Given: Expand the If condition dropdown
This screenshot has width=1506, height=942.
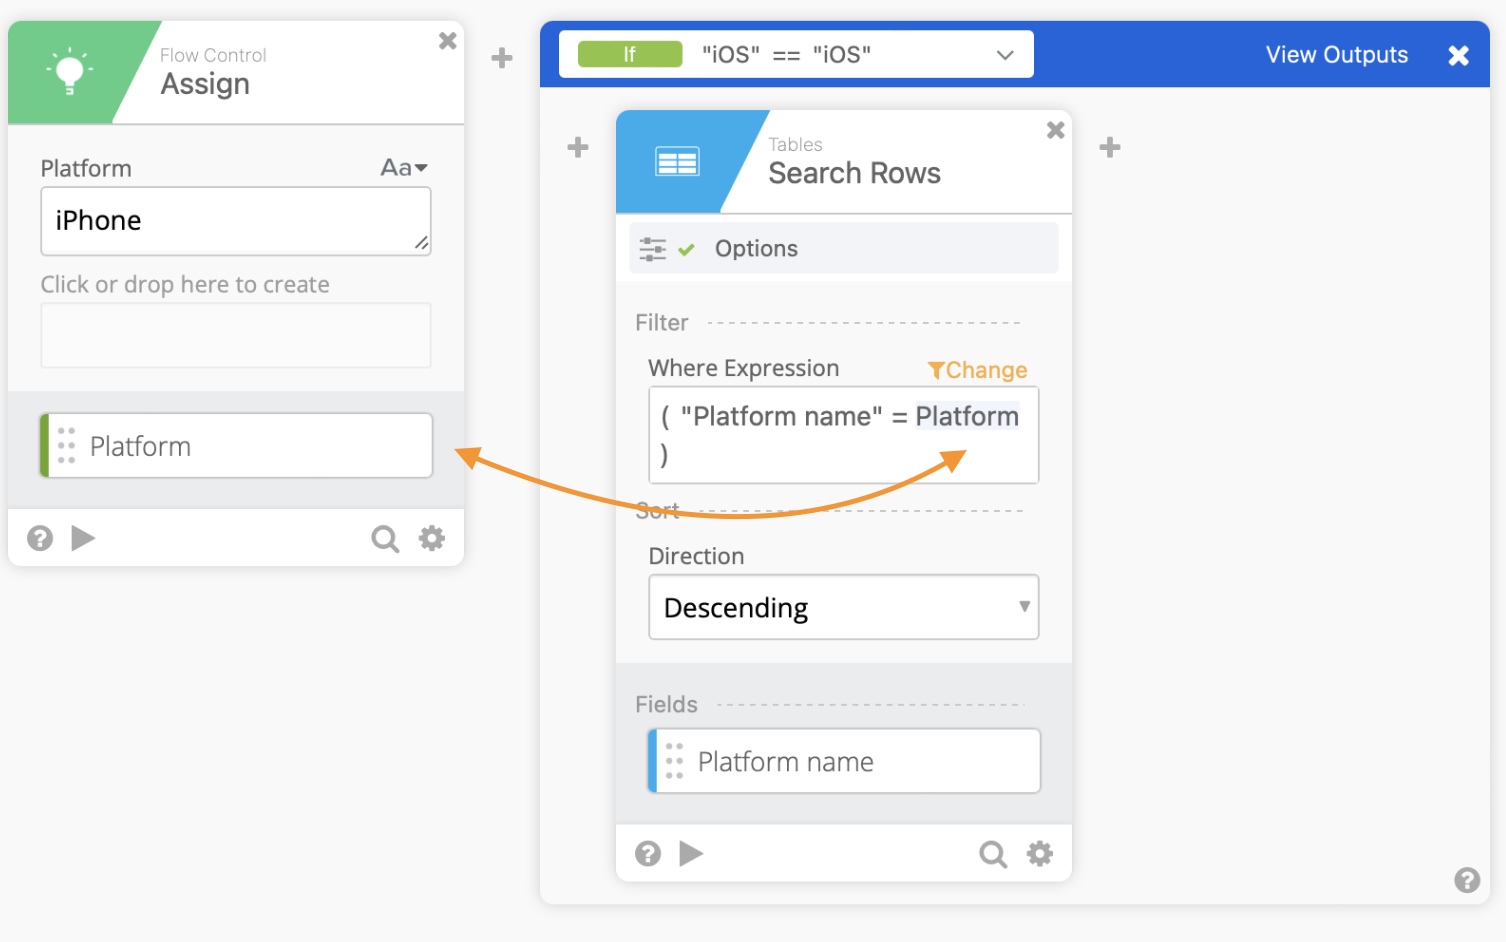Looking at the screenshot, I should [x=1005, y=55].
